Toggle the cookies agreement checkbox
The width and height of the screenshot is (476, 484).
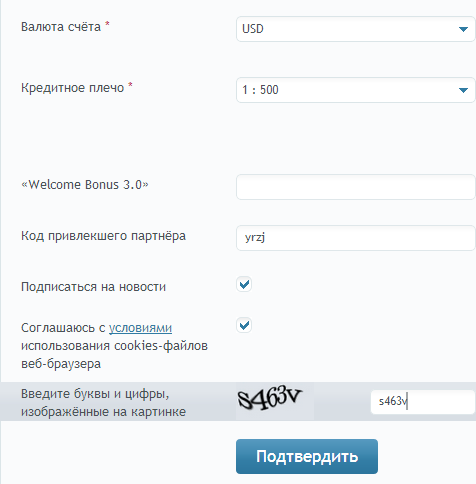(244, 325)
